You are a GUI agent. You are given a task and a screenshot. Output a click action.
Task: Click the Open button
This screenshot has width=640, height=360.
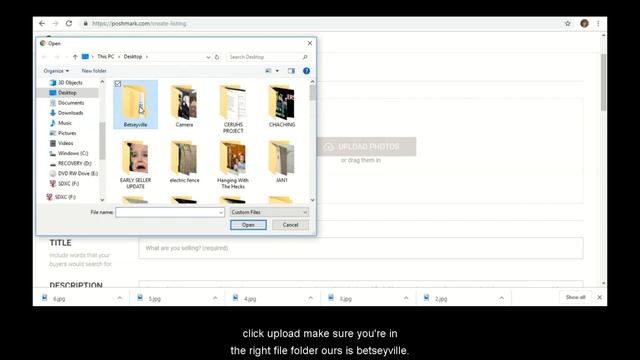click(248, 225)
